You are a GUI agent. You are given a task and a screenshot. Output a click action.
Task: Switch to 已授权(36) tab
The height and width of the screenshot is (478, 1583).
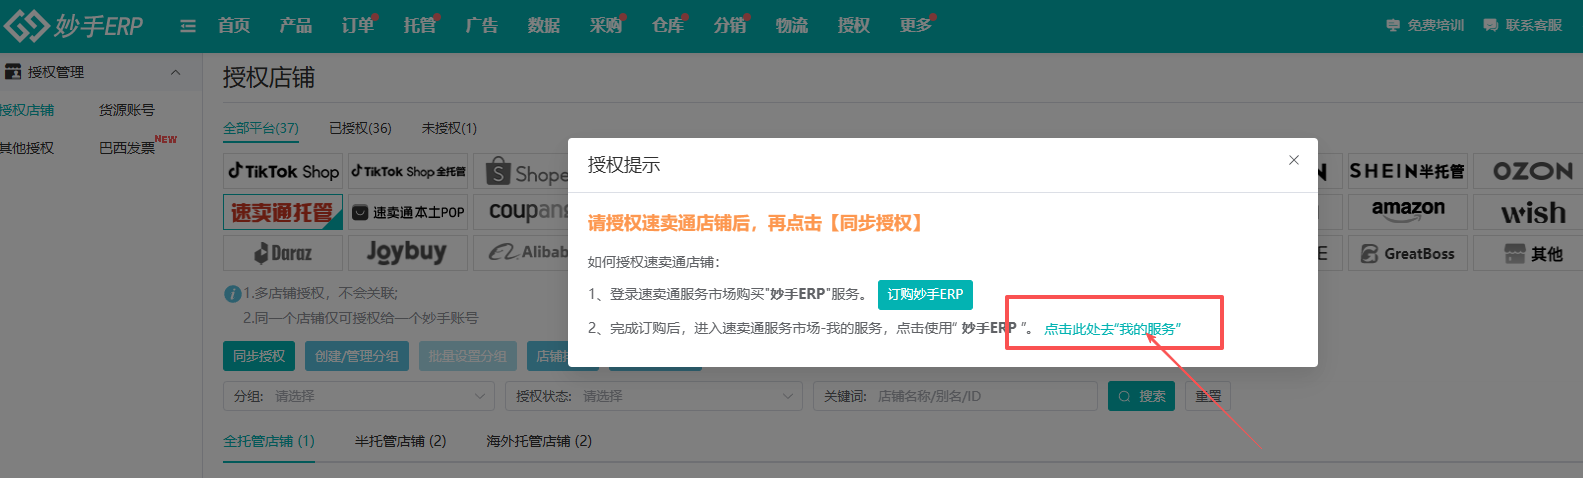[x=360, y=128]
